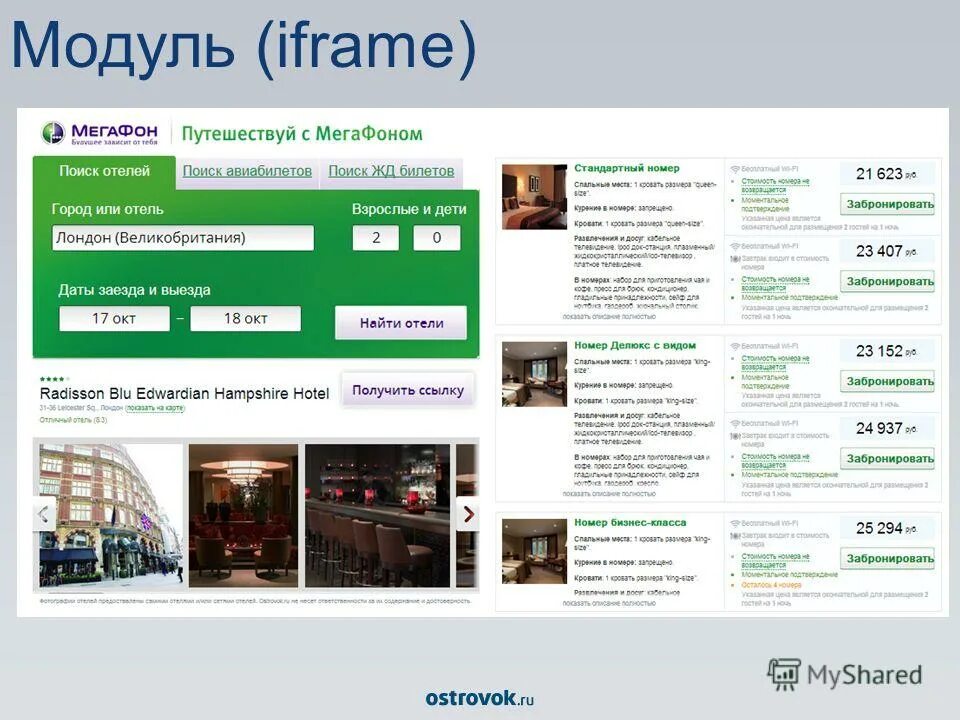
Task: Click the Получить ссылку button
Action: point(408,390)
